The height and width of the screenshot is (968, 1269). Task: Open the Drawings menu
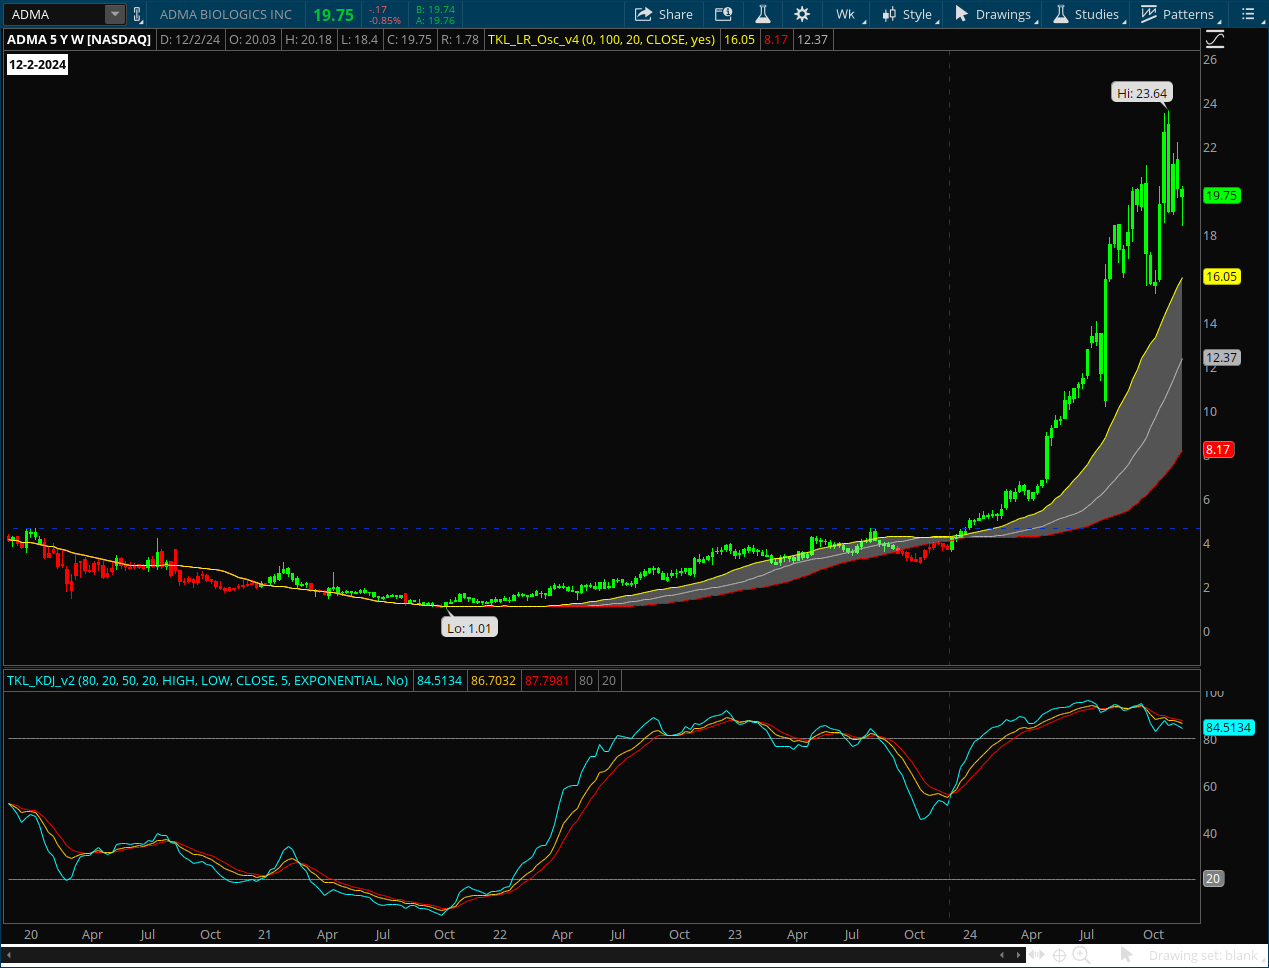click(x=993, y=14)
